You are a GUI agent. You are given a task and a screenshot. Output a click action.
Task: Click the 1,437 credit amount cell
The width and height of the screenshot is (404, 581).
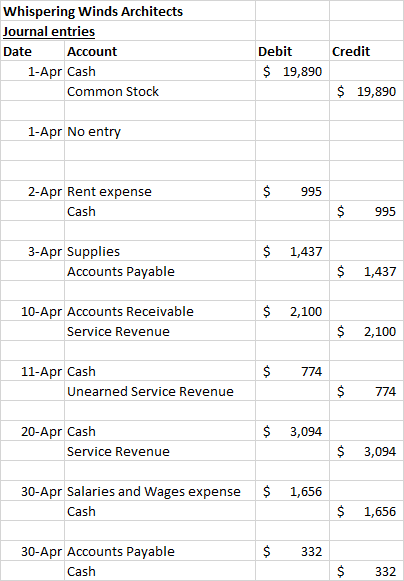367,271
